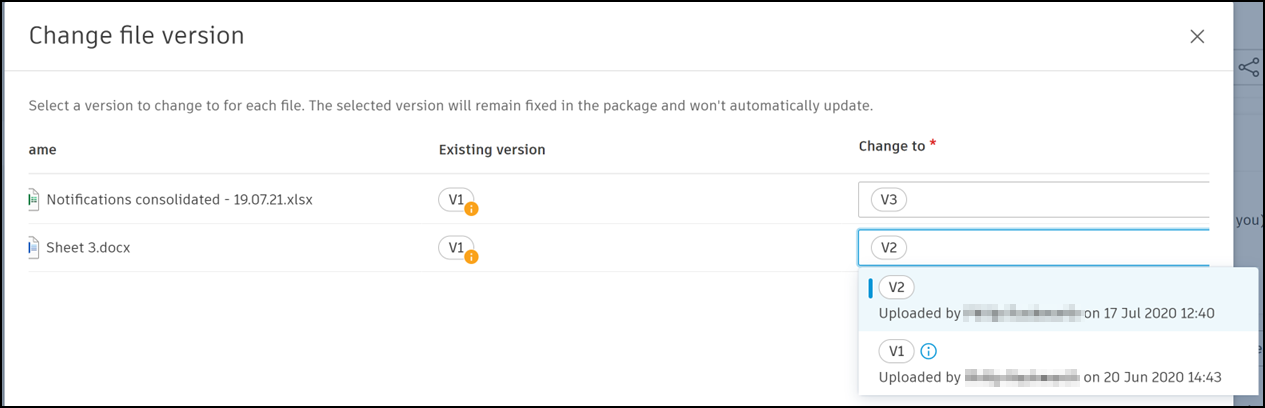Click orange info icon on Notifications file's V1
The height and width of the screenshot is (408, 1265).
pos(471,209)
